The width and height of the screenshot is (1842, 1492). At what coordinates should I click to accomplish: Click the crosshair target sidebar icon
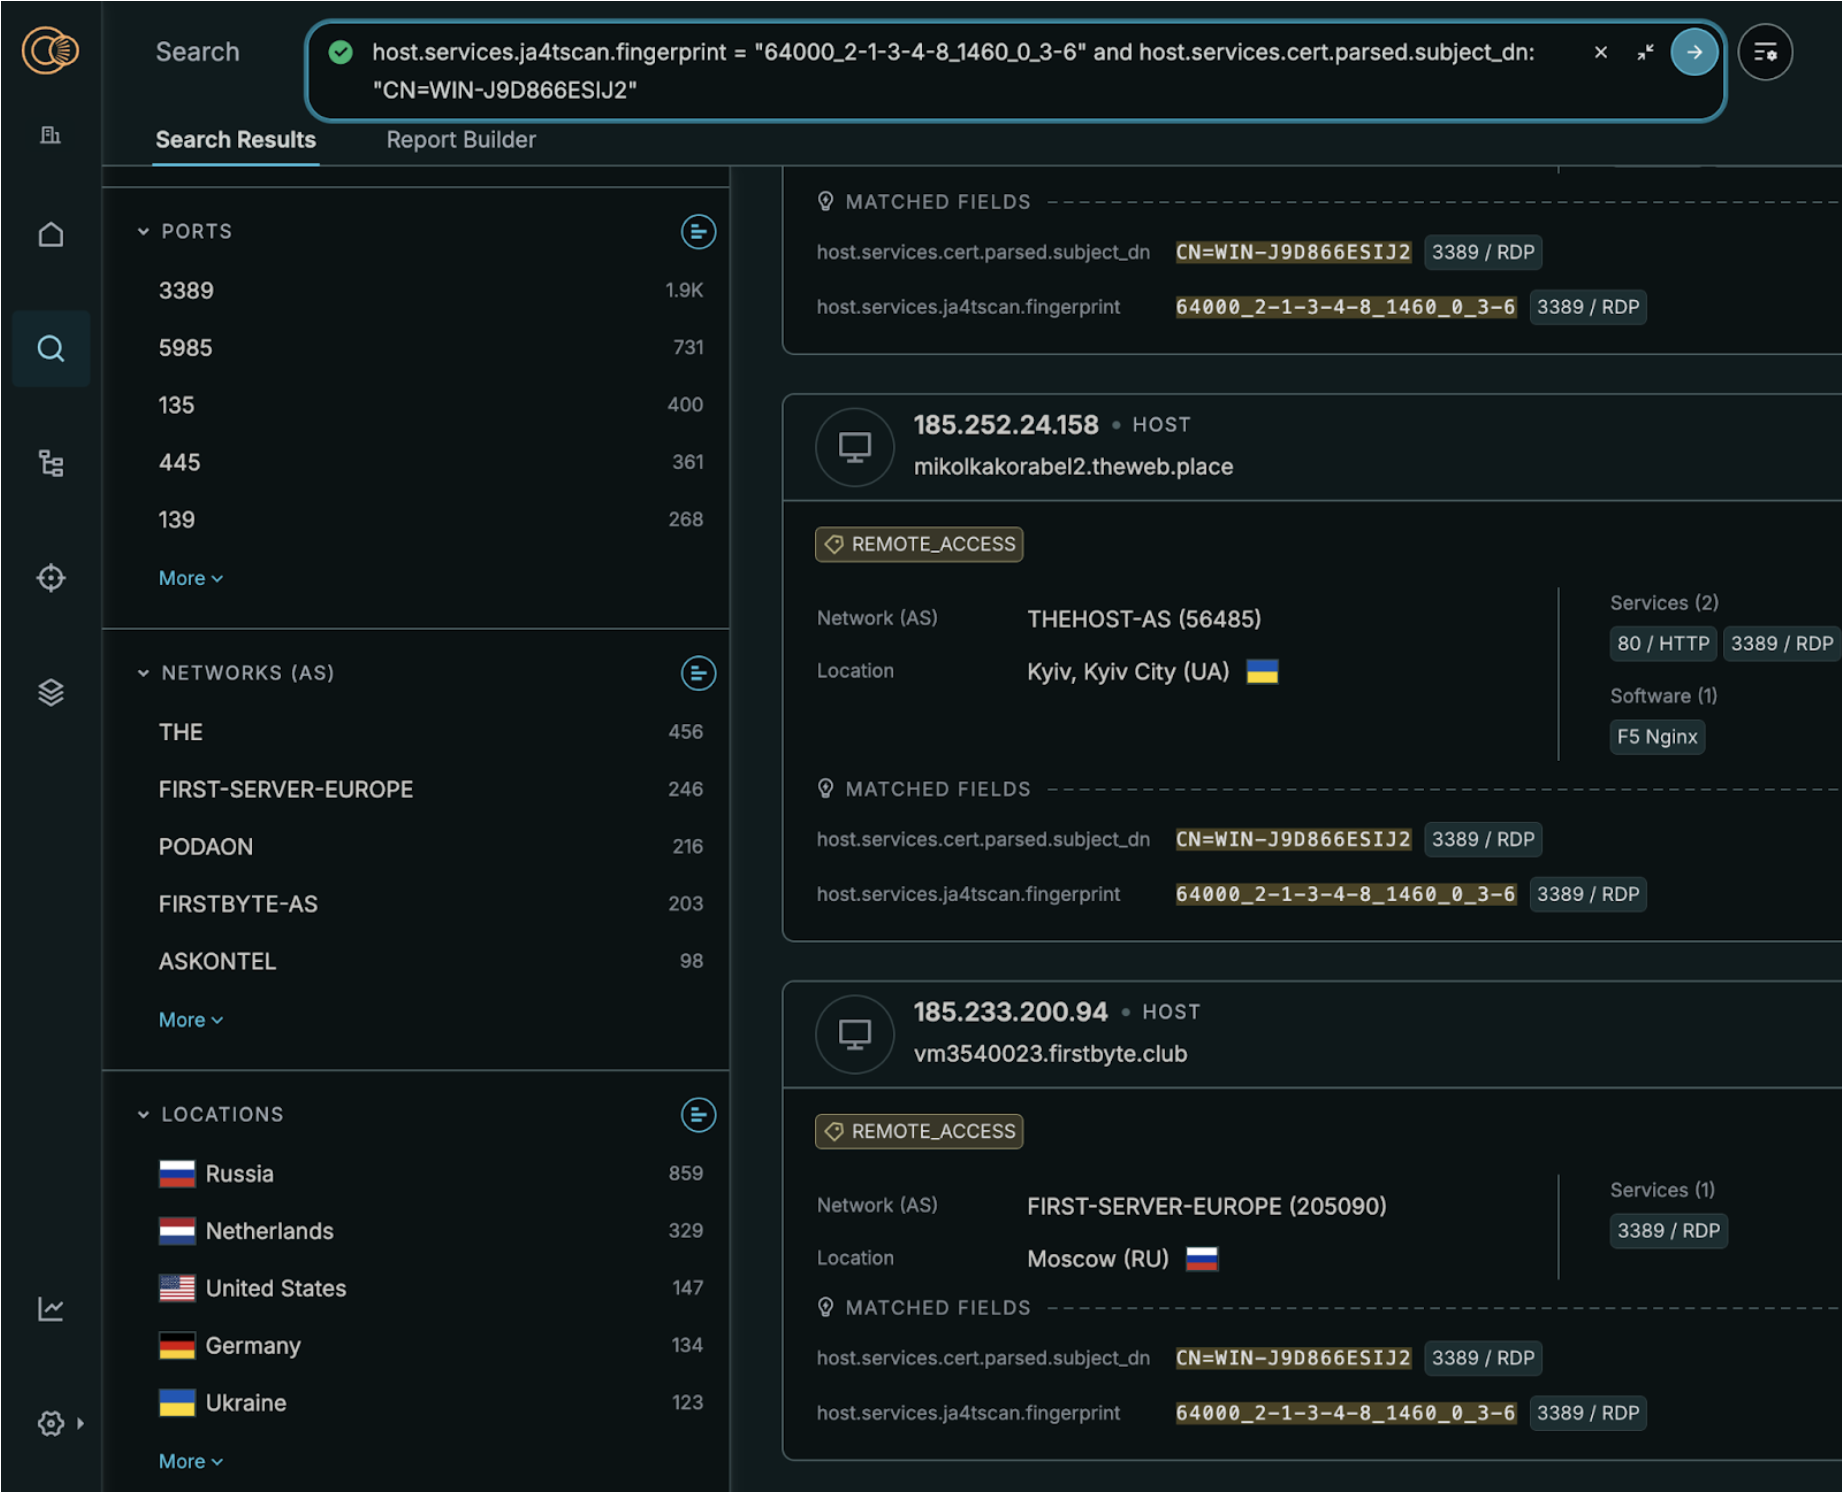tap(51, 578)
